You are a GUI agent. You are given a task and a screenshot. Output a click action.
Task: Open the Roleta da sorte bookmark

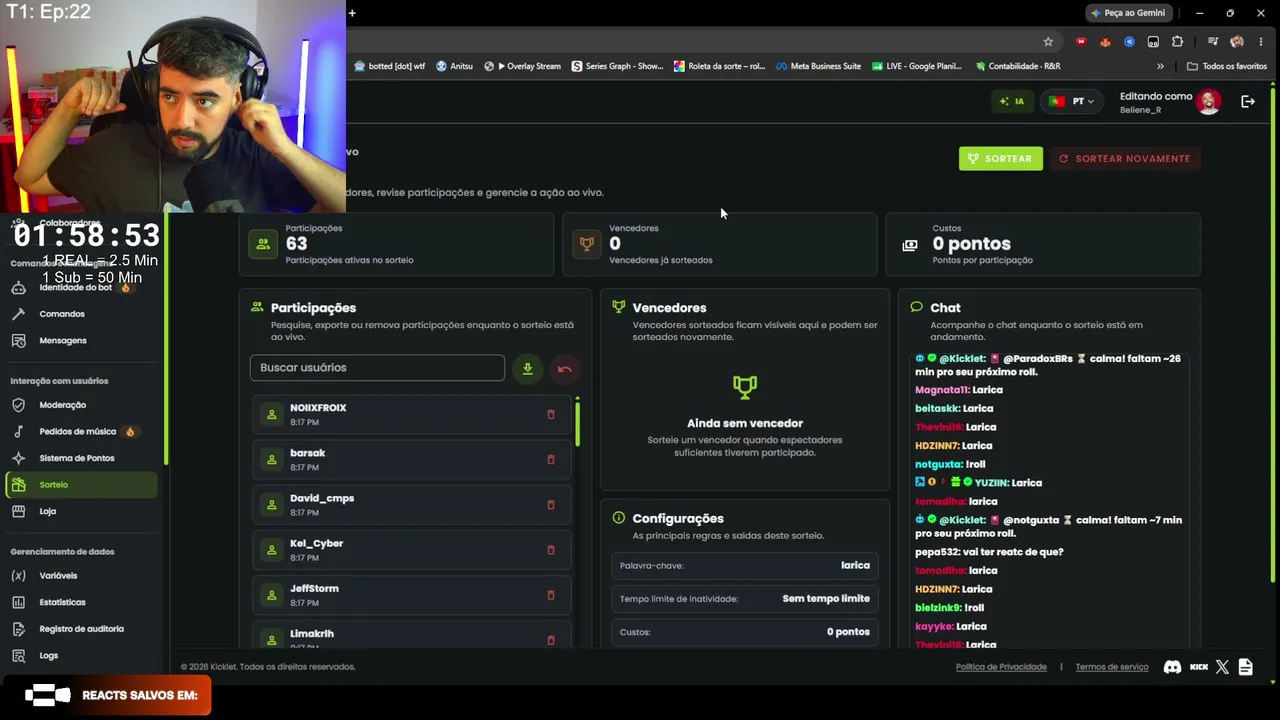[719, 66]
